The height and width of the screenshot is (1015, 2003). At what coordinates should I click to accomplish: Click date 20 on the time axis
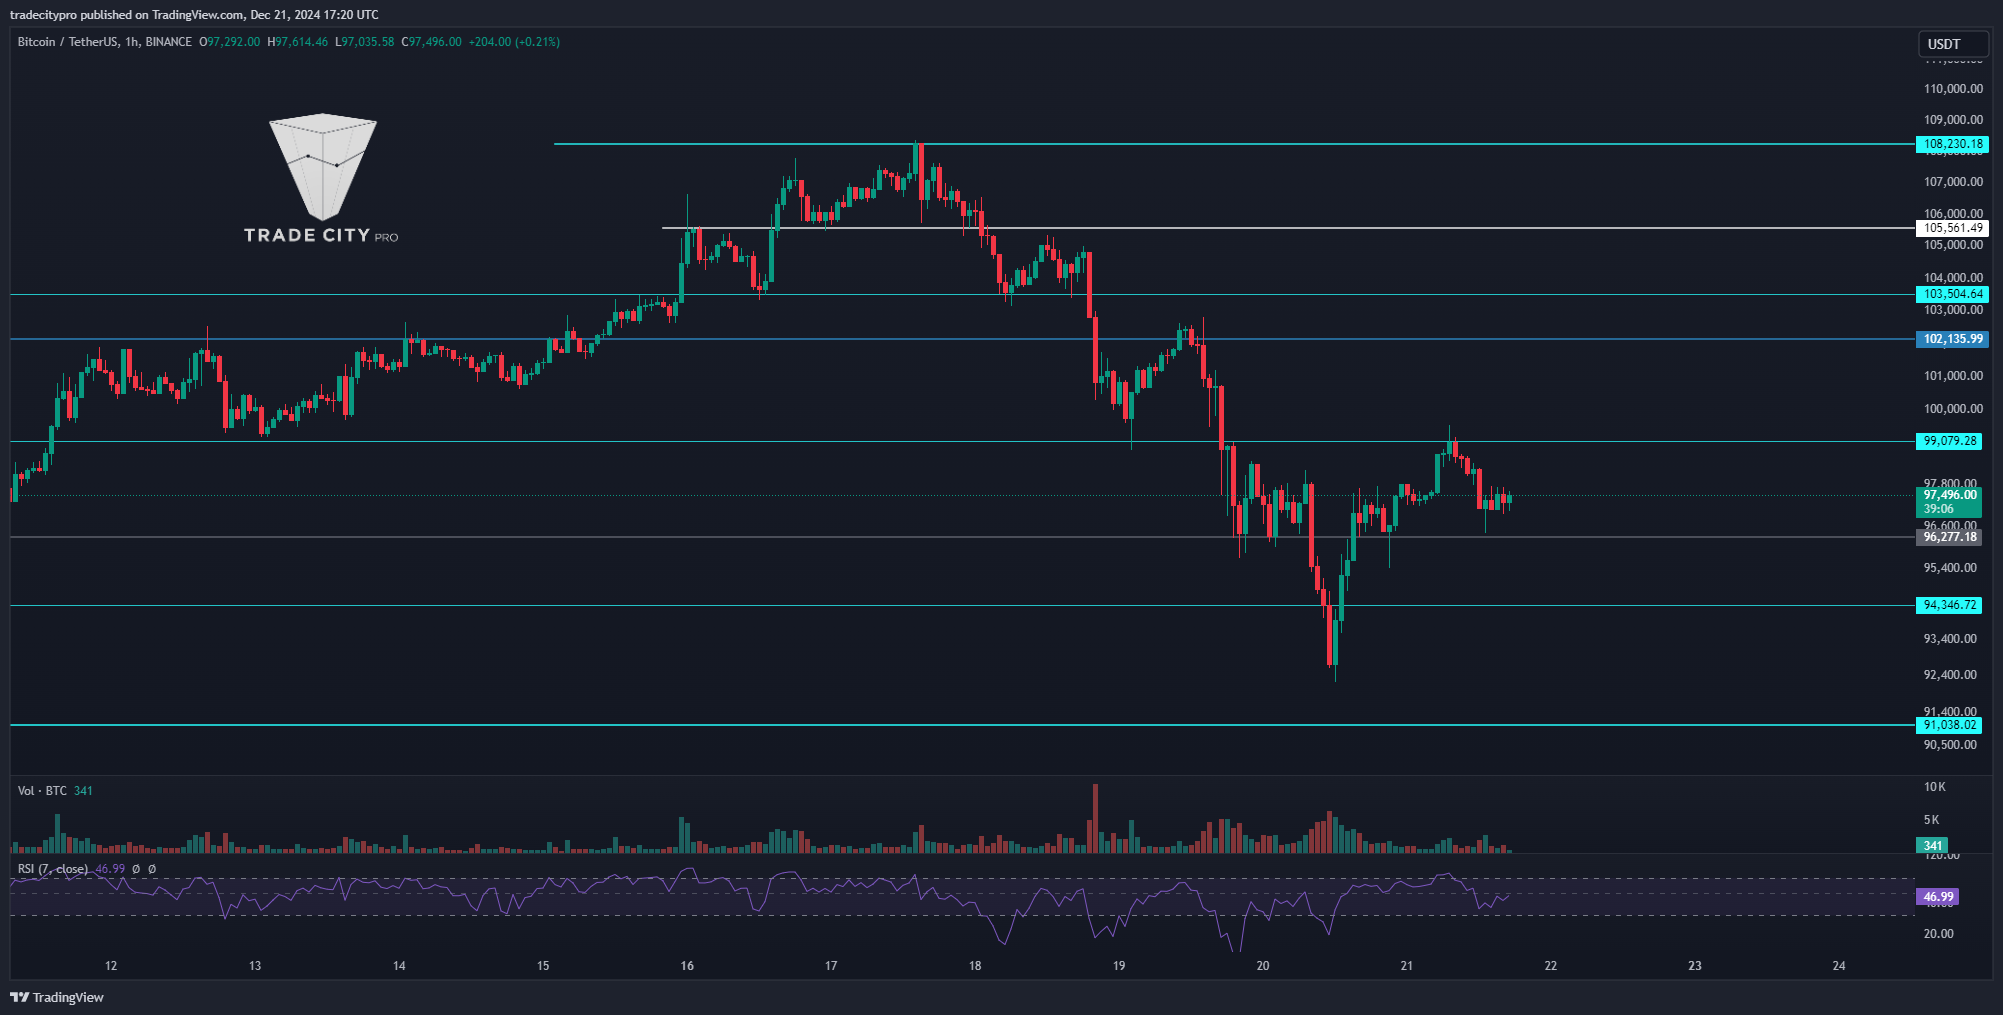pos(1263,966)
